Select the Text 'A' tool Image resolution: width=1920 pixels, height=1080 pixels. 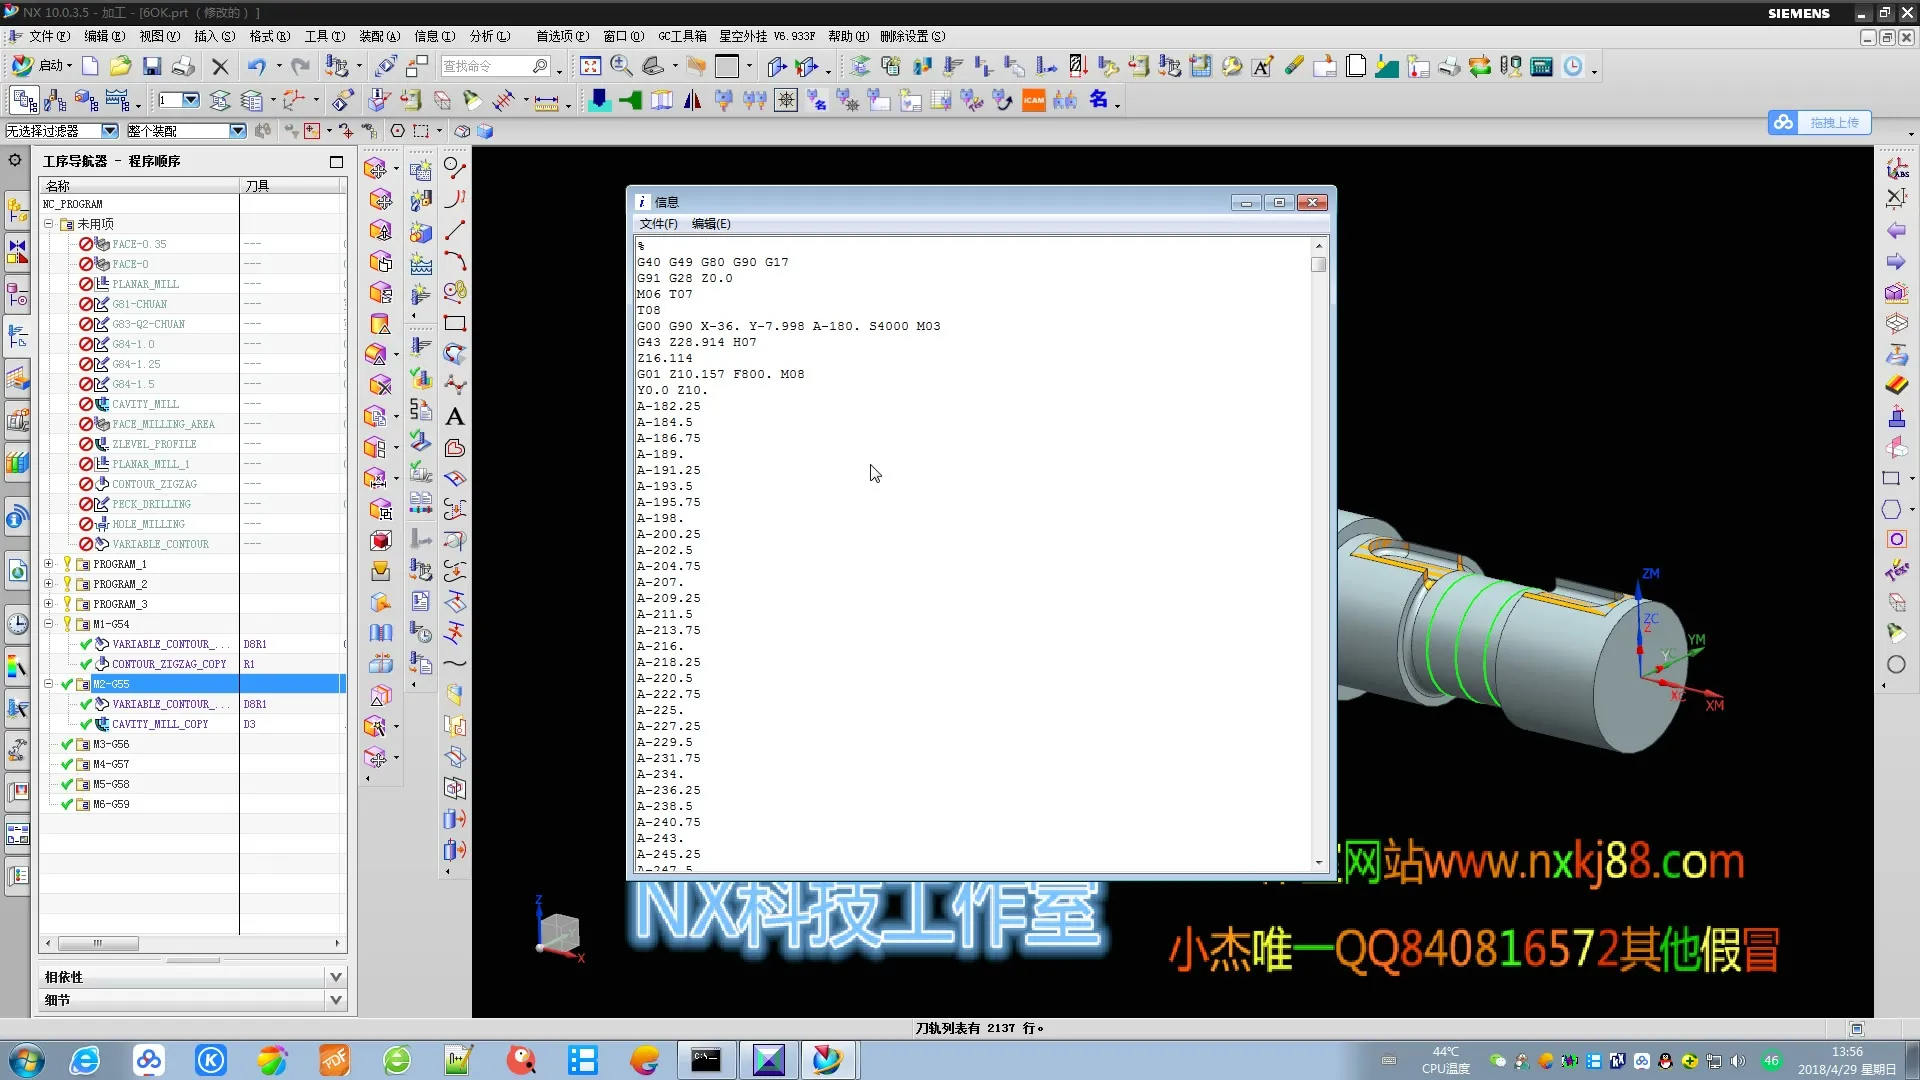pos(455,417)
